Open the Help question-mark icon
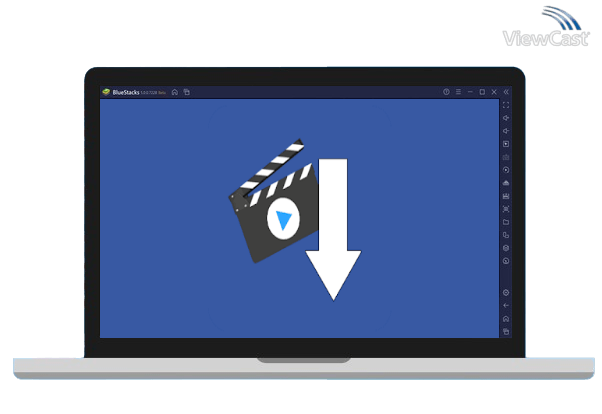Image resolution: width=602 pixels, height=414 pixels. [x=446, y=92]
